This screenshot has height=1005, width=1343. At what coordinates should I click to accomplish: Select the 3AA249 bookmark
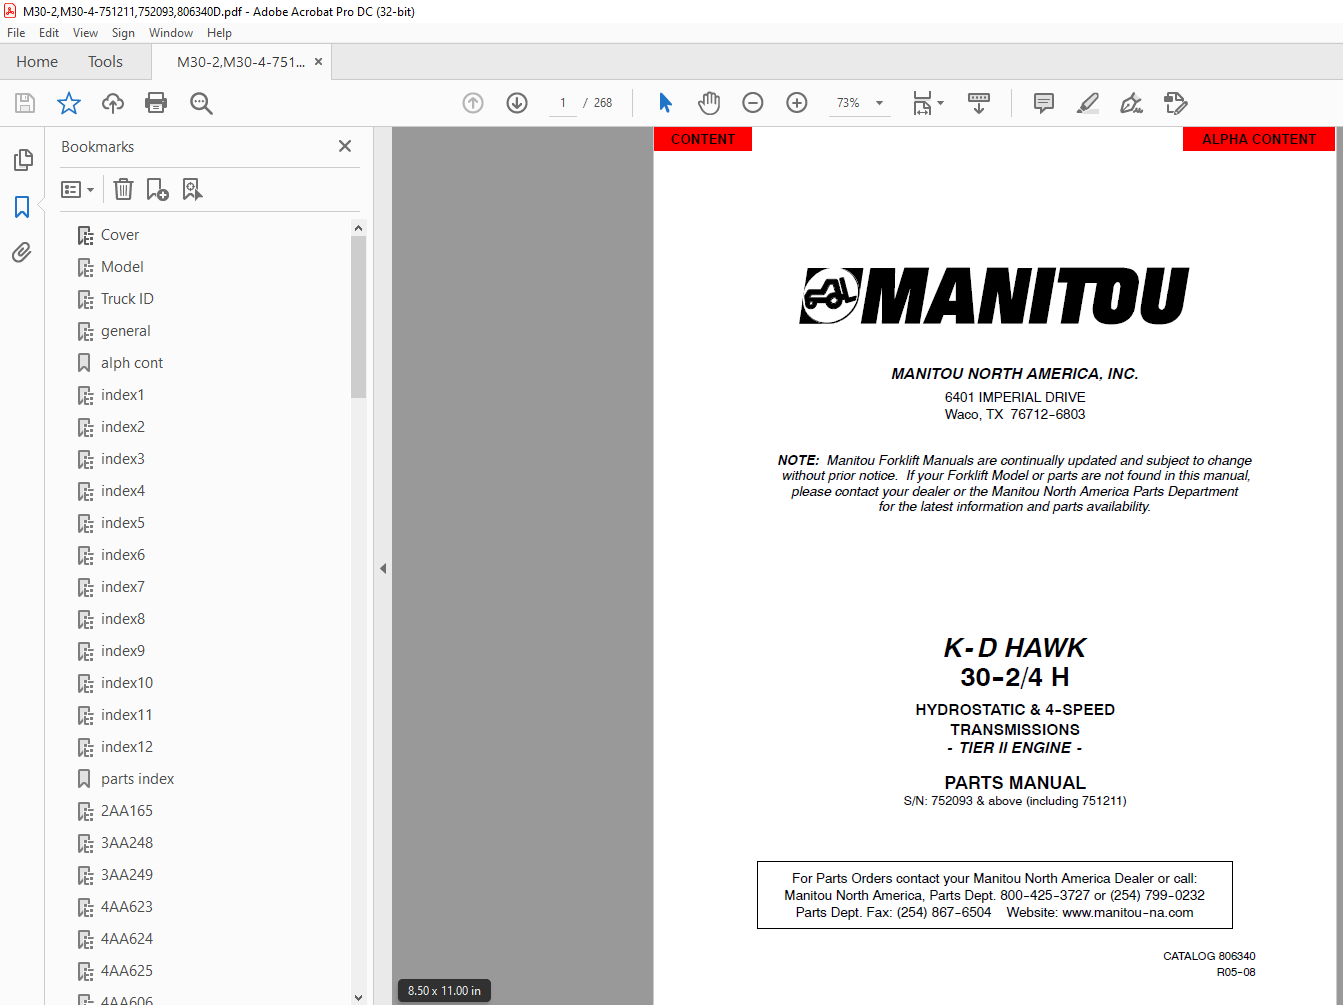(x=127, y=875)
